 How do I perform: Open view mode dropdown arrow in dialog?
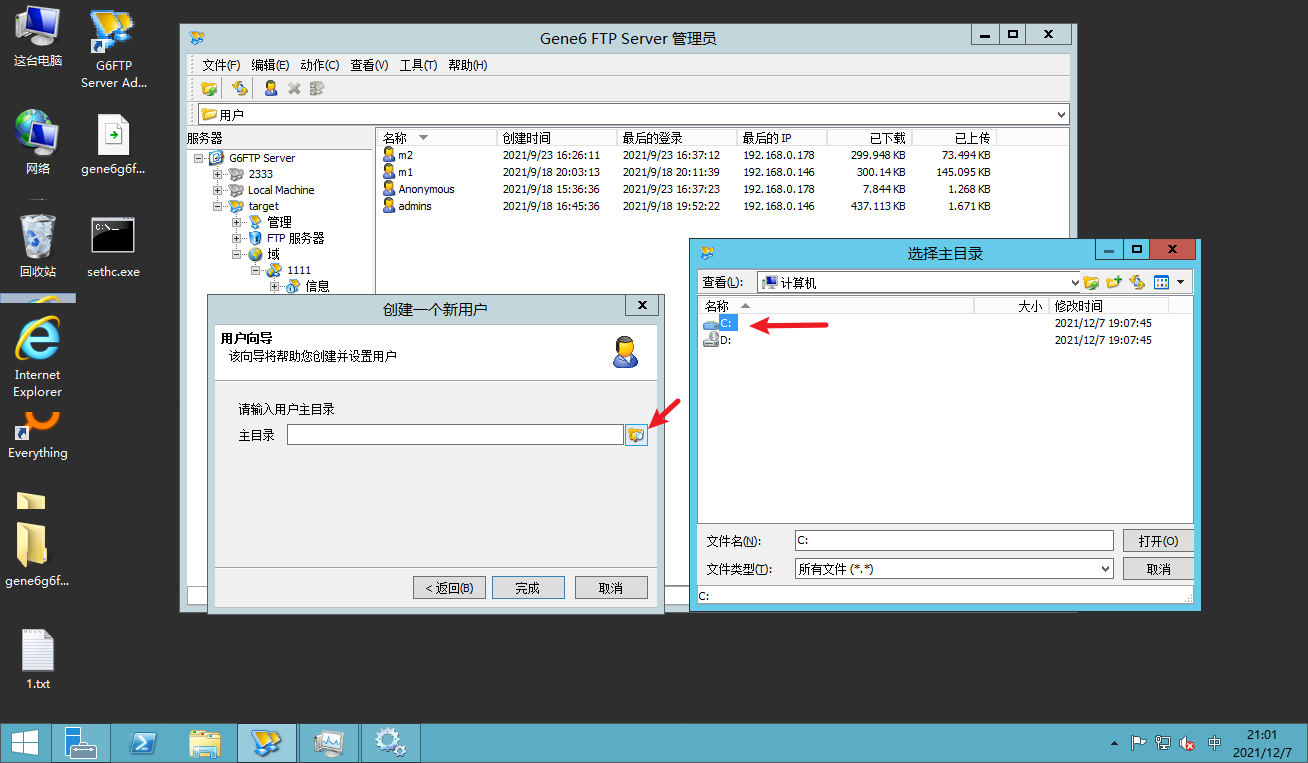point(1181,283)
